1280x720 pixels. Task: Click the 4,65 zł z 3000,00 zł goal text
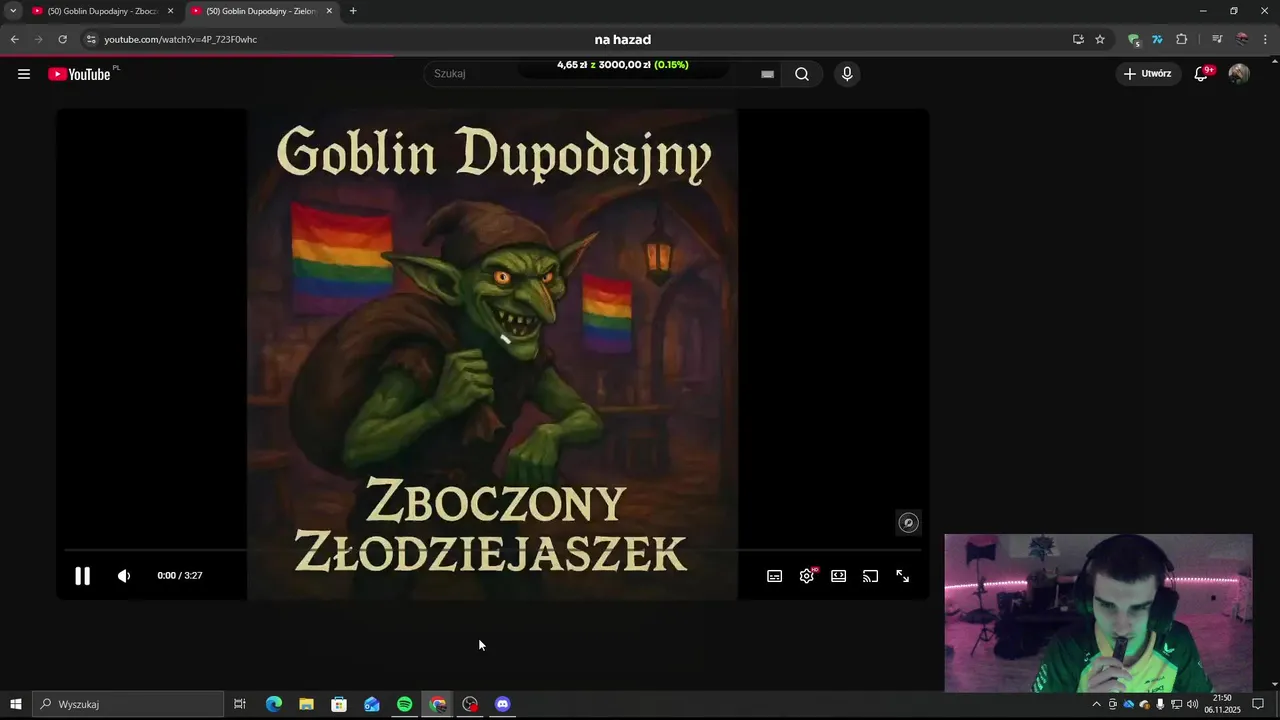[623, 65]
